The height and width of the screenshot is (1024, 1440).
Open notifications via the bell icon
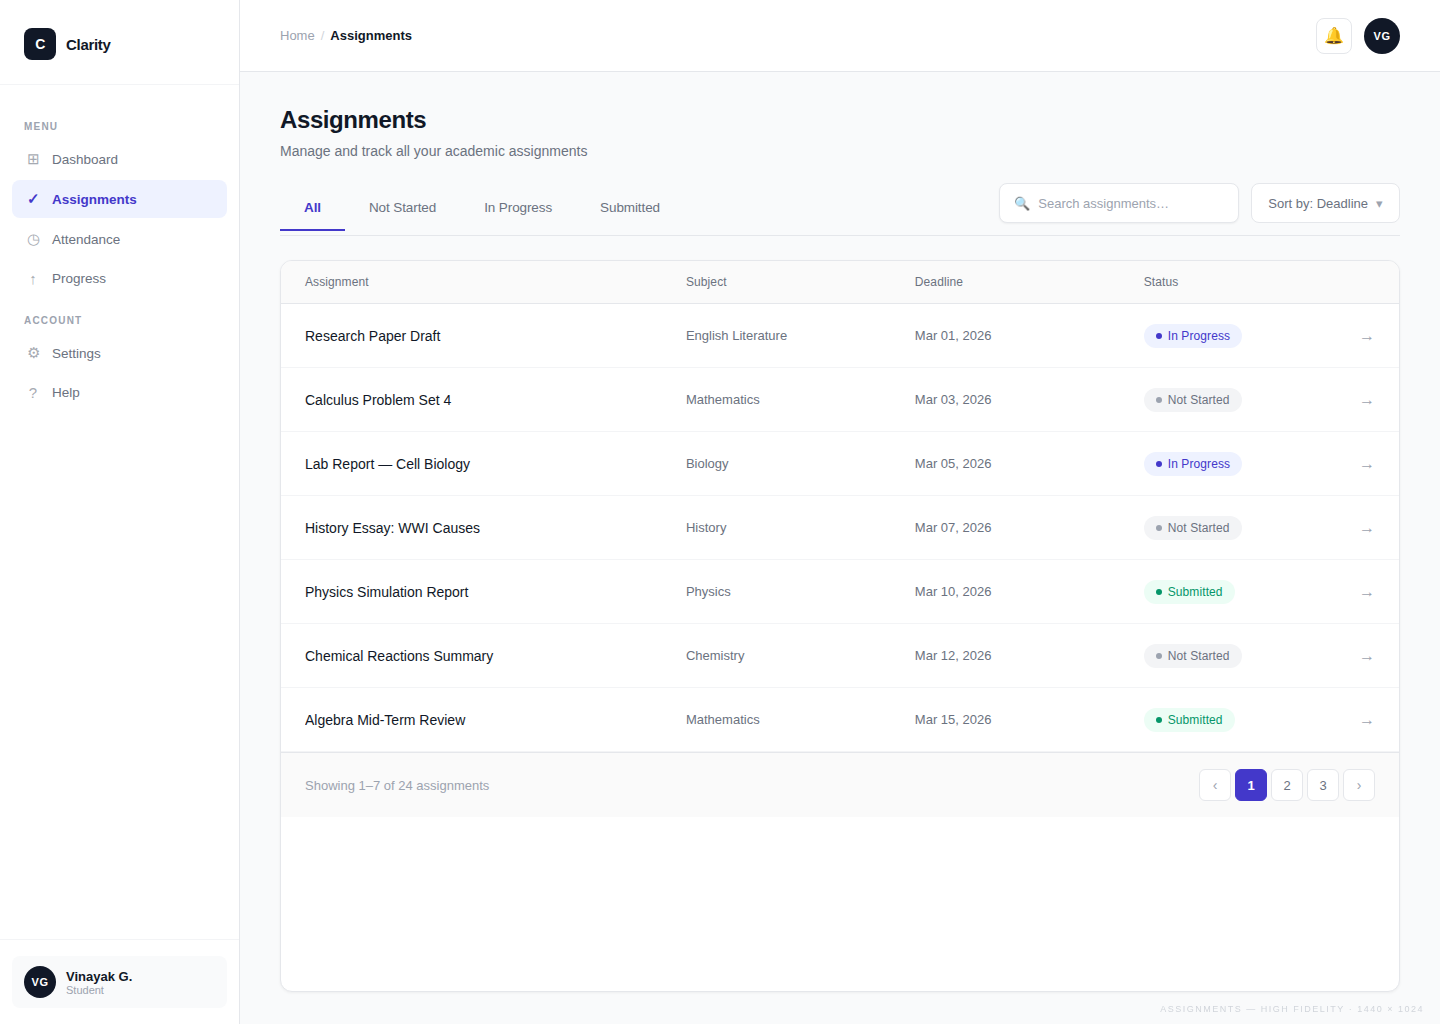[1333, 35]
